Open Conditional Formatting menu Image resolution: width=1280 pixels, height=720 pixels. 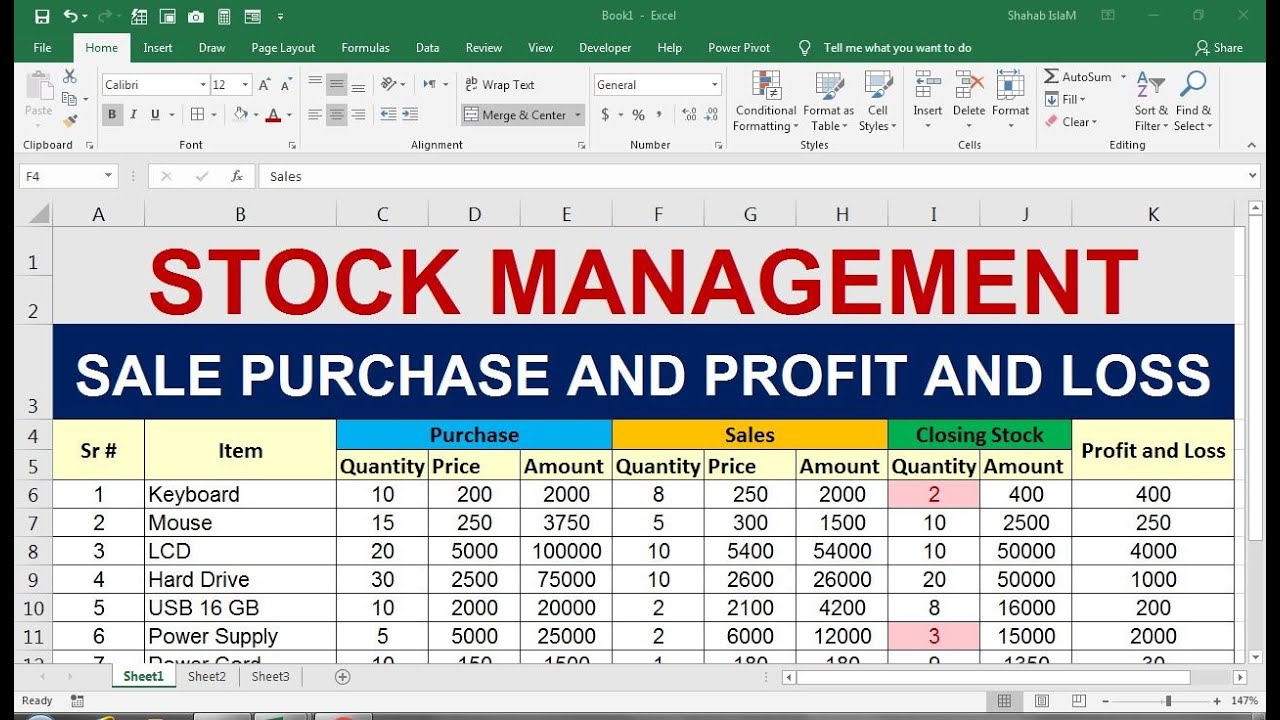766,101
